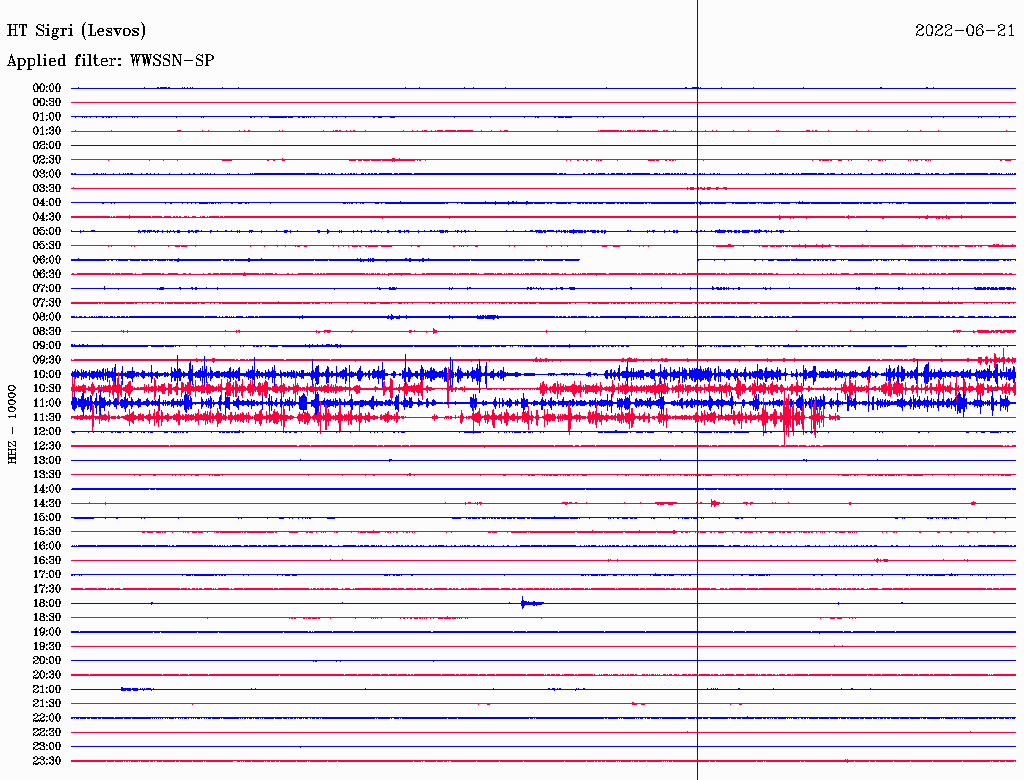Click the 10:30 time label
Viewport: 1024px width, 780px height.
[47, 389]
